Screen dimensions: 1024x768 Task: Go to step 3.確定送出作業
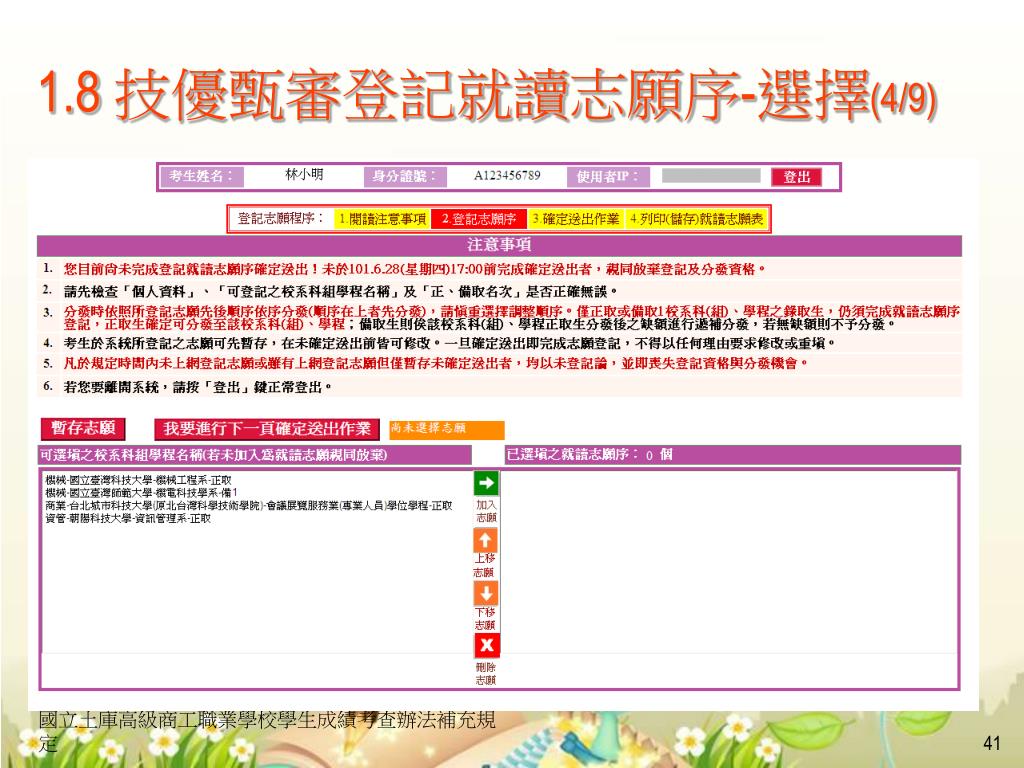tap(575, 219)
